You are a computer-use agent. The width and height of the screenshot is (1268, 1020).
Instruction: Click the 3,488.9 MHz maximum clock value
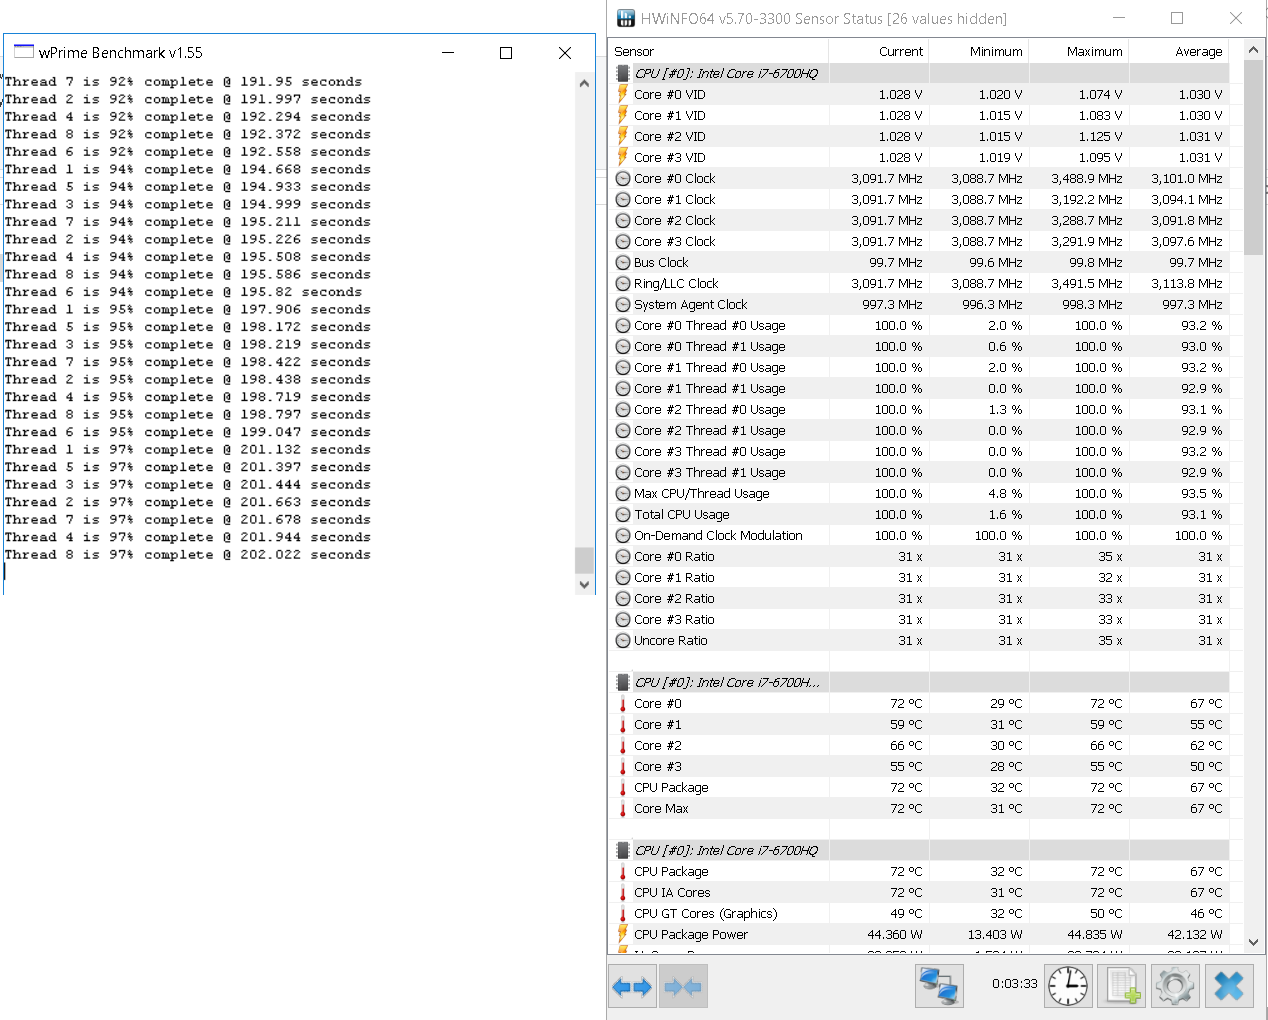1087,178
